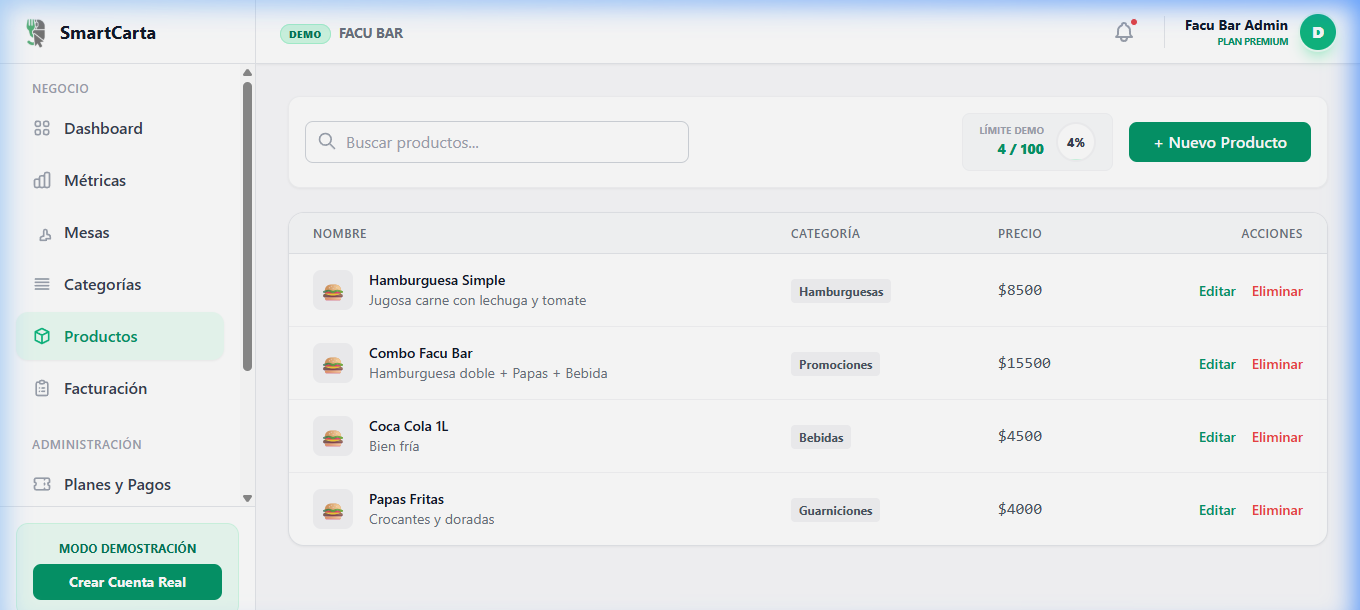
Task: Click the search magnifier icon
Action: point(326,141)
